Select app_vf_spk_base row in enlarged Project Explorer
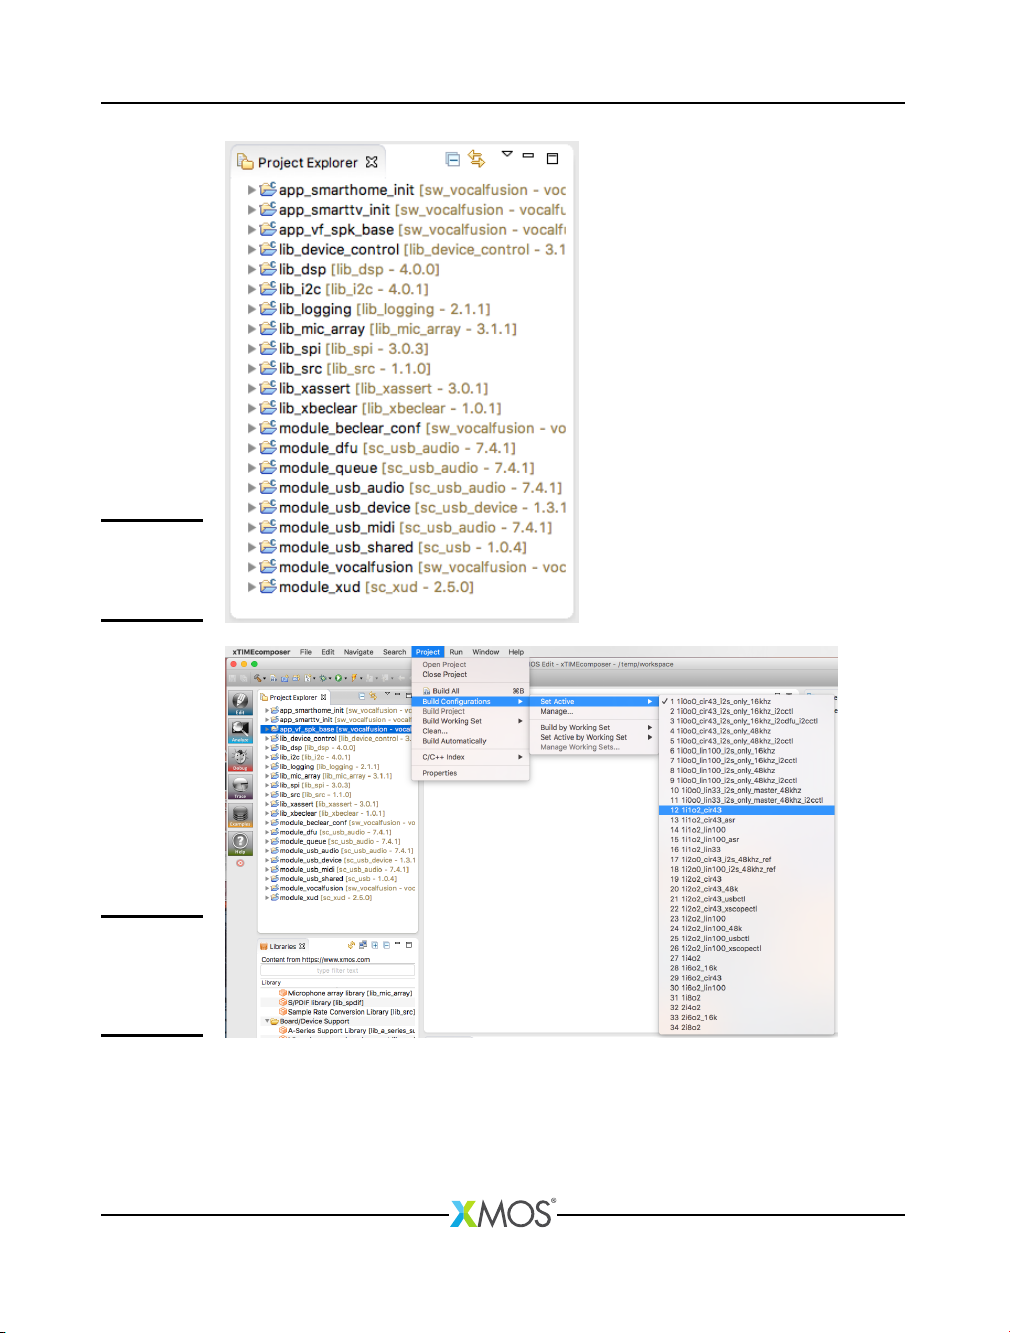Image resolution: width=1010 pixels, height=1333 pixels. (406, 230)
